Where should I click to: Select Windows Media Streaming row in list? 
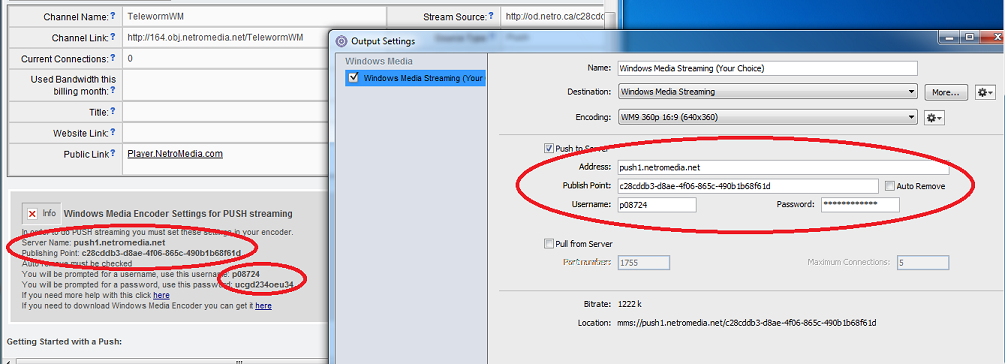click(x=415, y=78)
